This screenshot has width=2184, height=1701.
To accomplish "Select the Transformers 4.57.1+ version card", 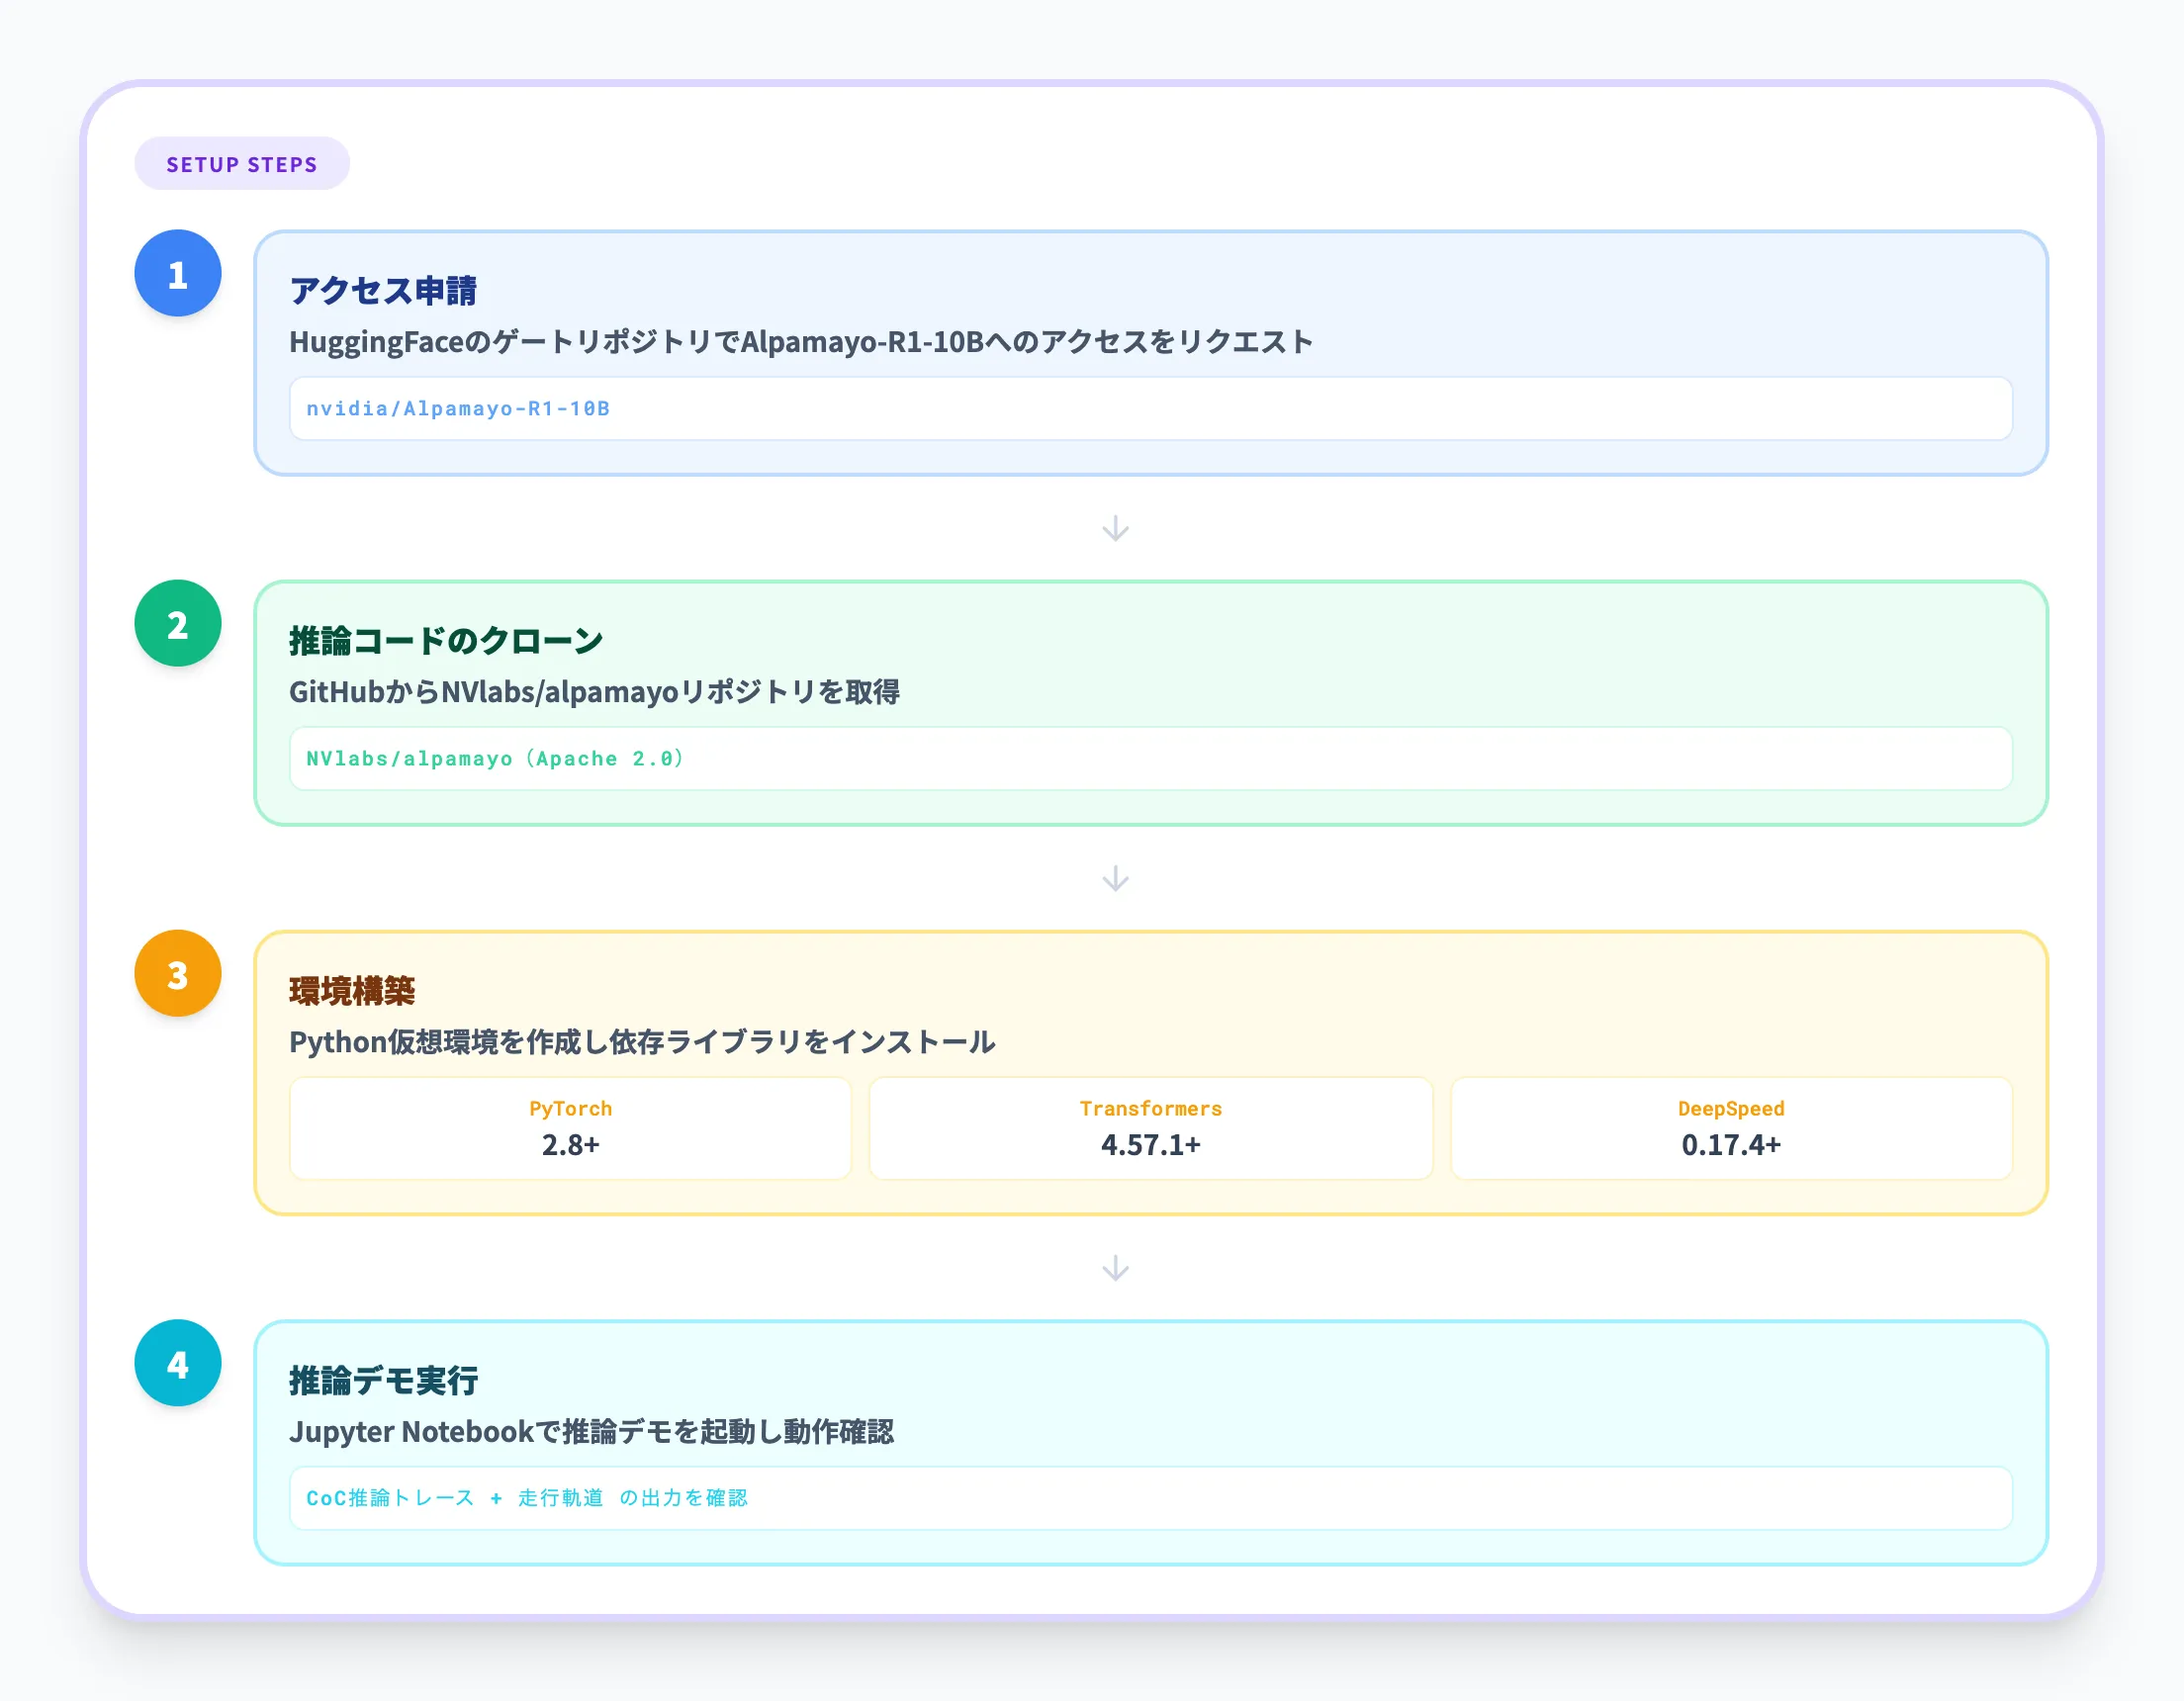I will [x=1150, y=1128].
